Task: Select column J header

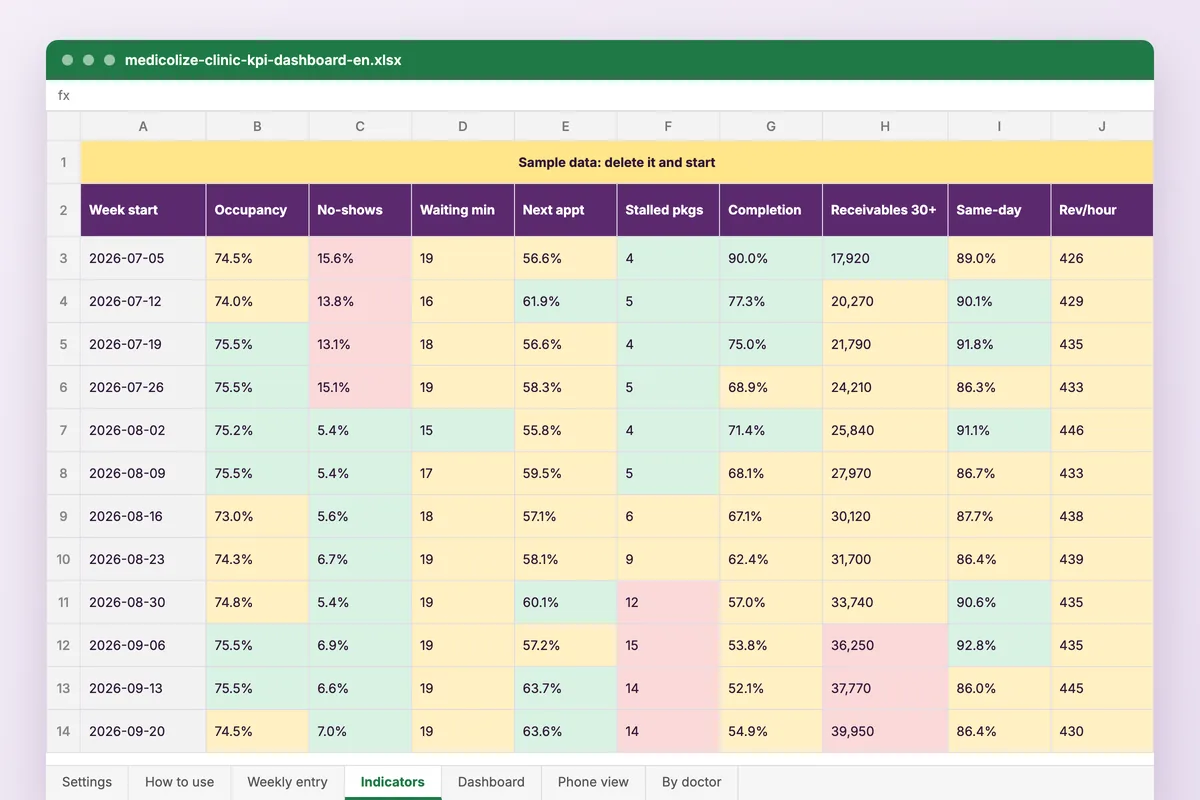Action: (1102, 126)
